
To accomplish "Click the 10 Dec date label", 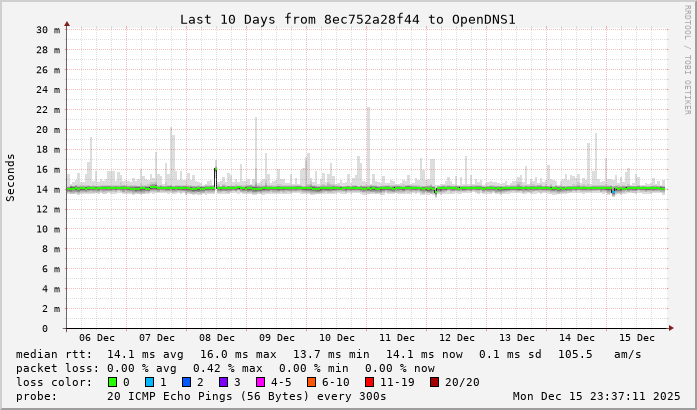I will click(x=337, y=339).
